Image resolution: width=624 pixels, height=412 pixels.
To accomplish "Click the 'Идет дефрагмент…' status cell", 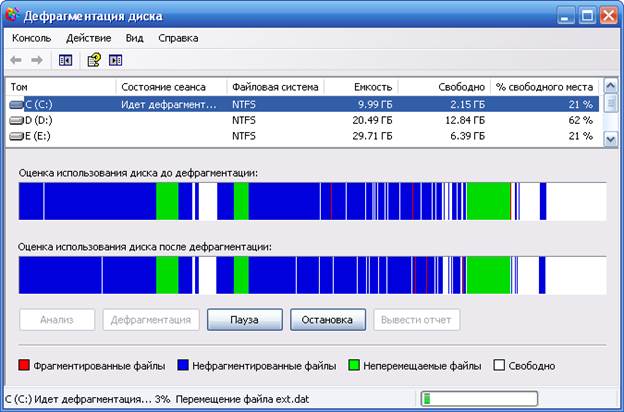I will [169, 105].
